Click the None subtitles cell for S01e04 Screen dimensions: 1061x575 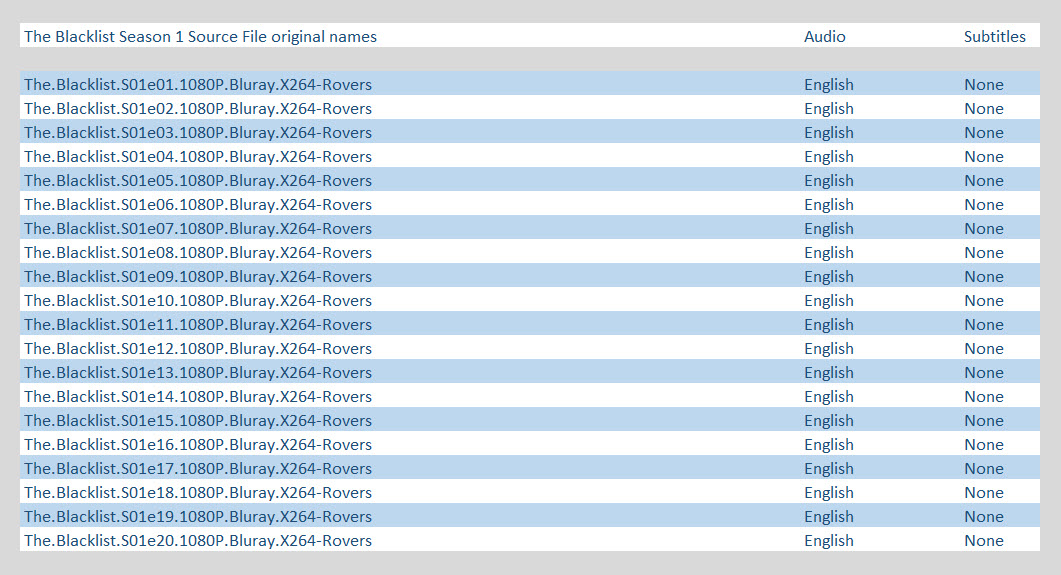[x=984, y=157]
